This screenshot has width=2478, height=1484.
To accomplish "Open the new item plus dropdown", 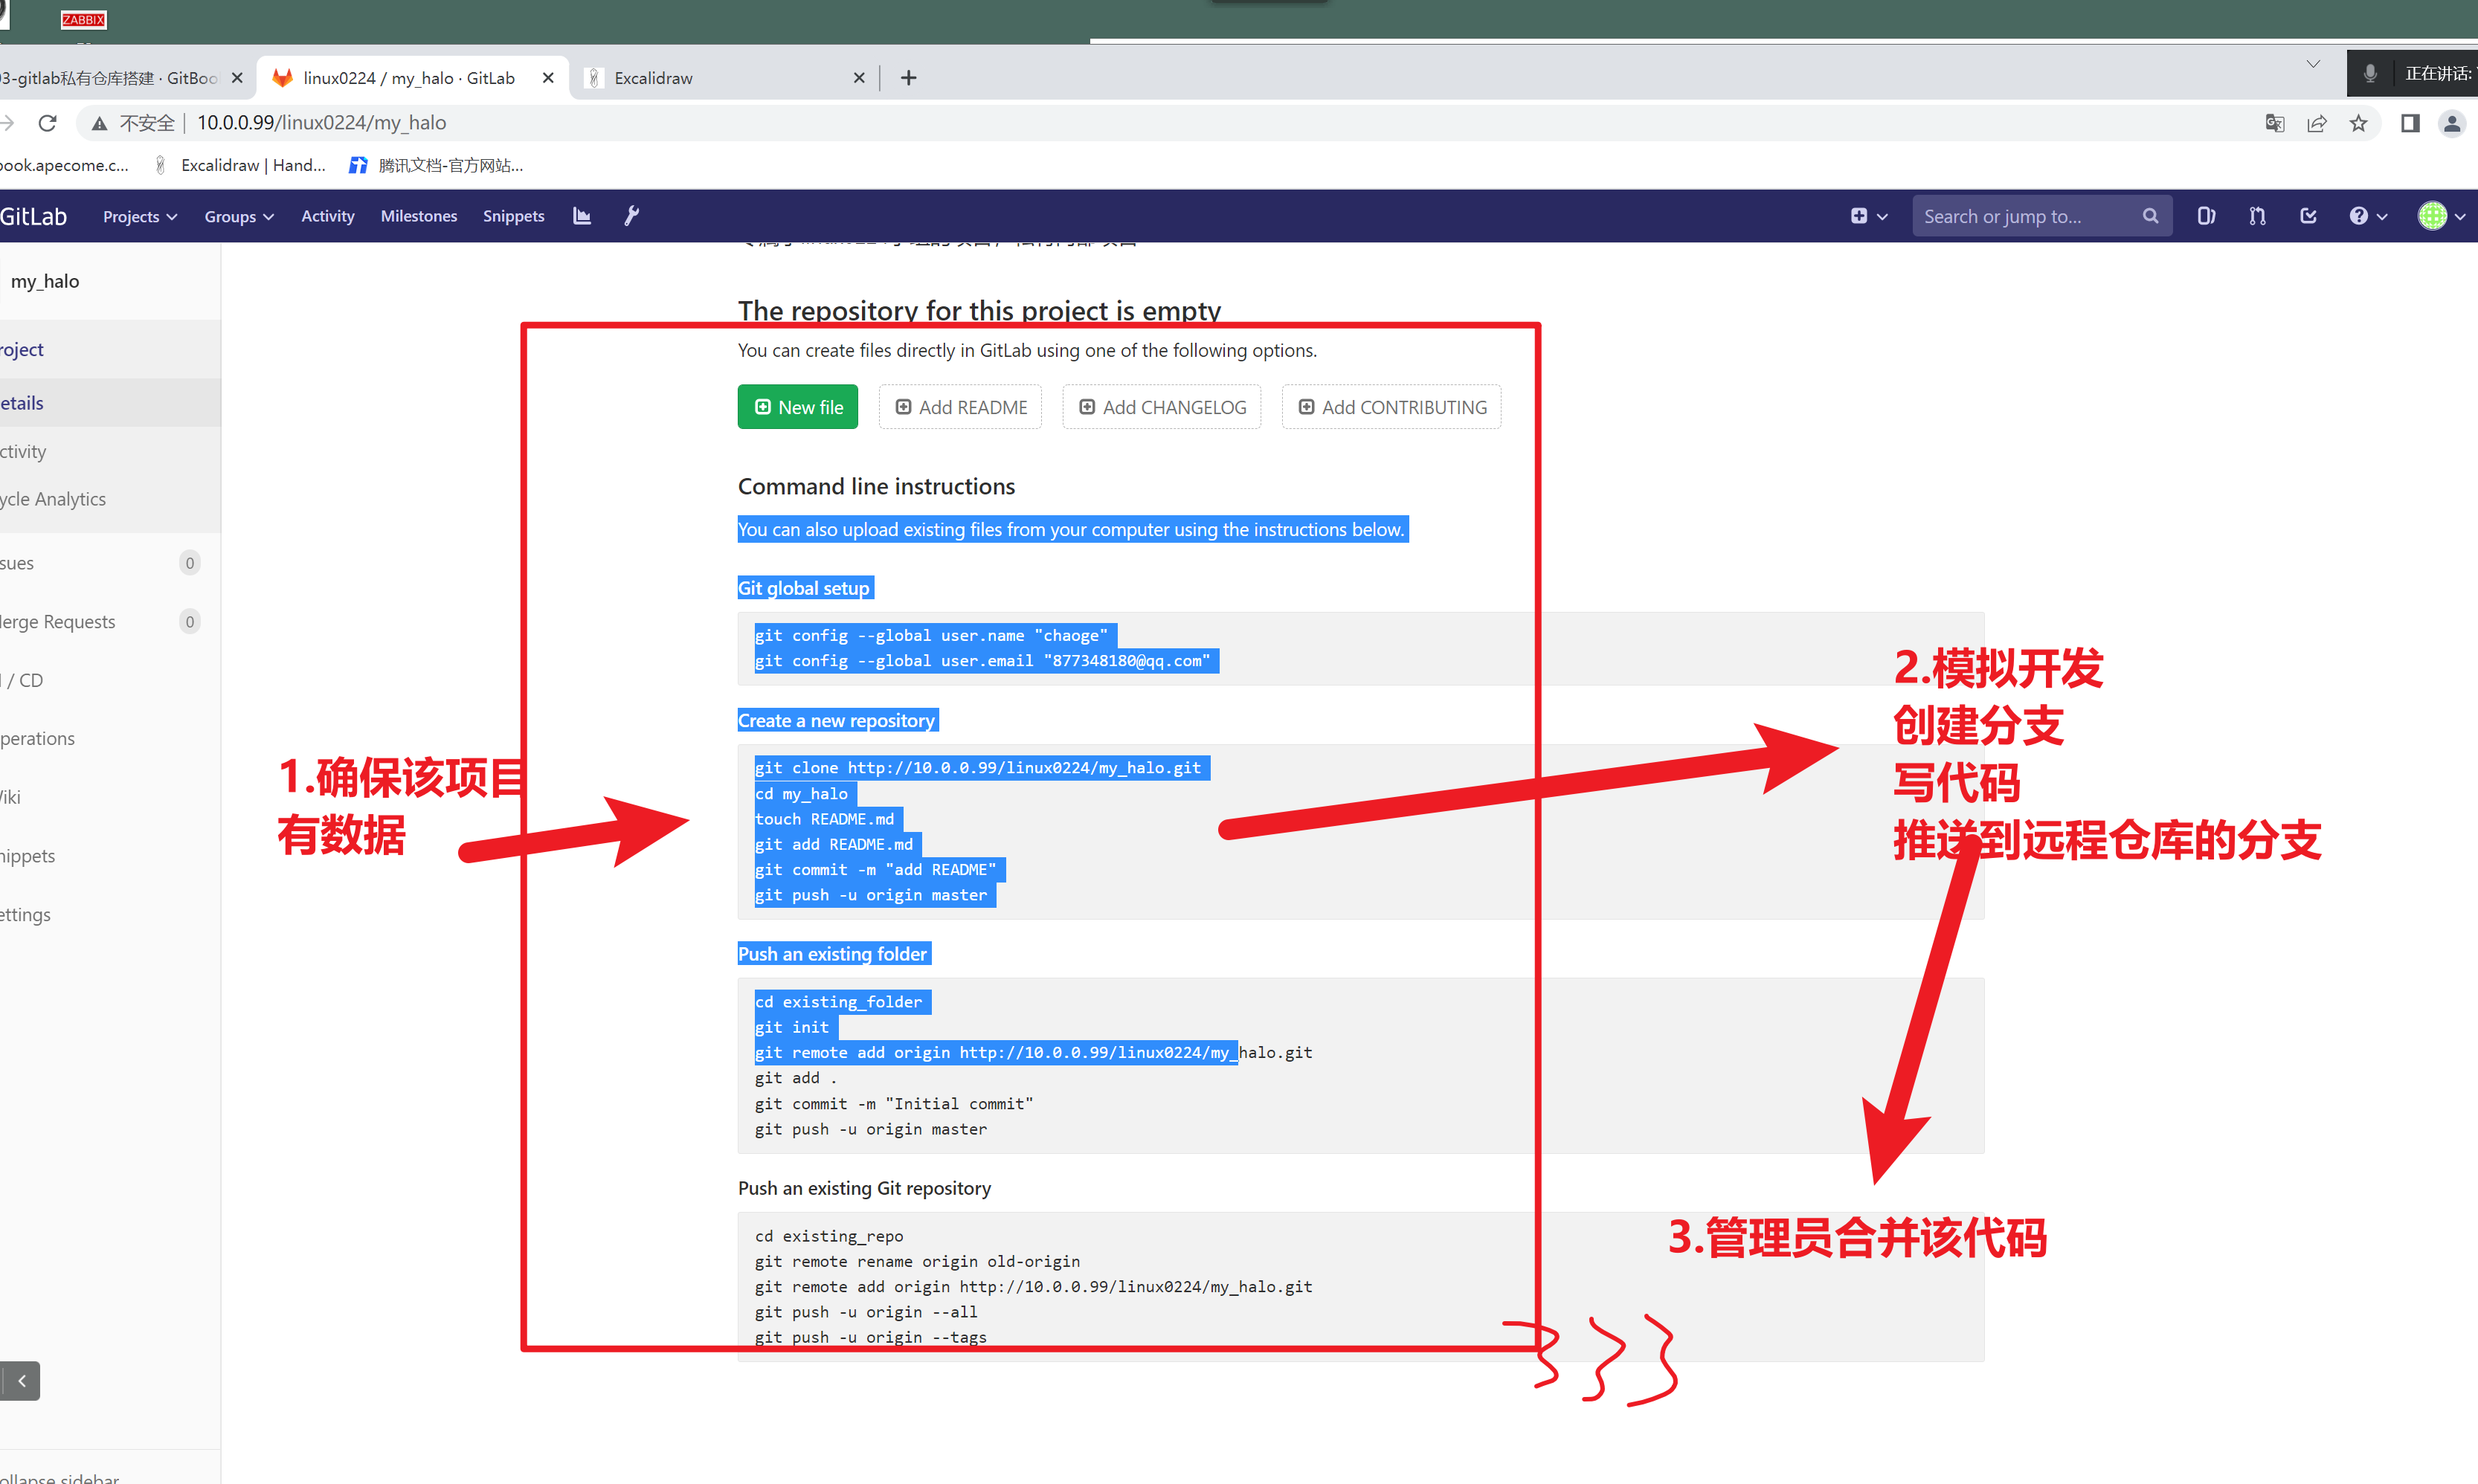I will point(1867,216).
